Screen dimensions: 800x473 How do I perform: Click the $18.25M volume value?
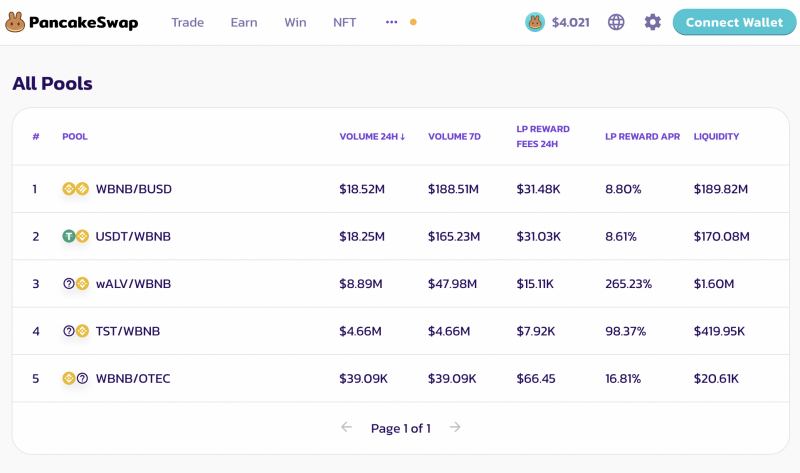[x=362, y=237]
